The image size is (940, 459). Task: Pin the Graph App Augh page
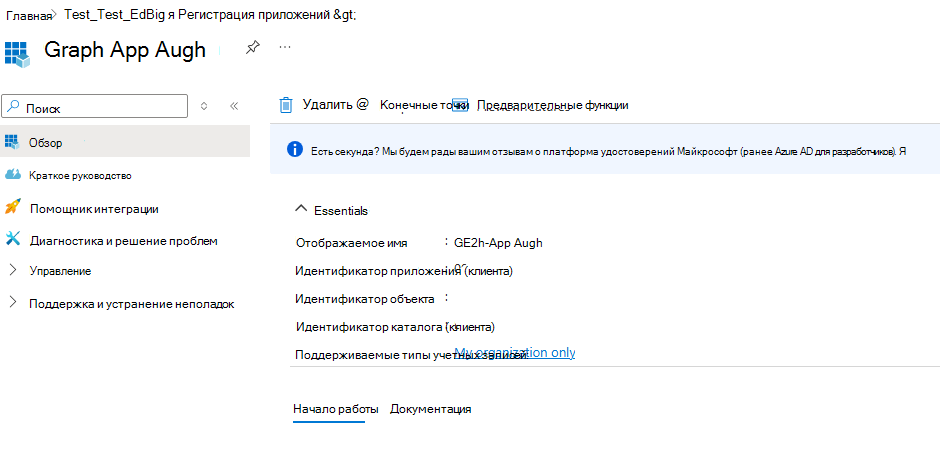click(x=252, y=47)
